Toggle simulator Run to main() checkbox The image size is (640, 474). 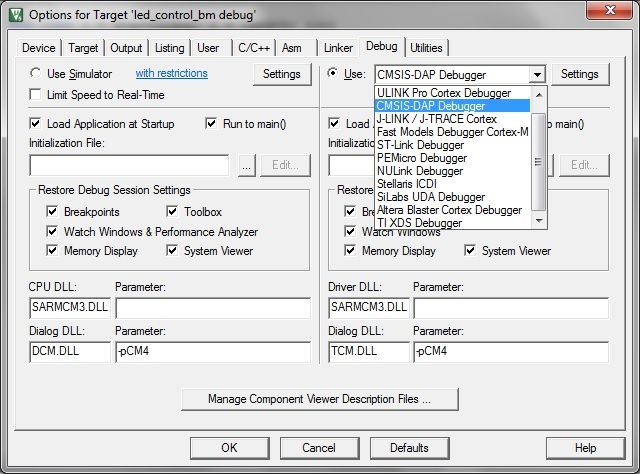click(211, 123)
